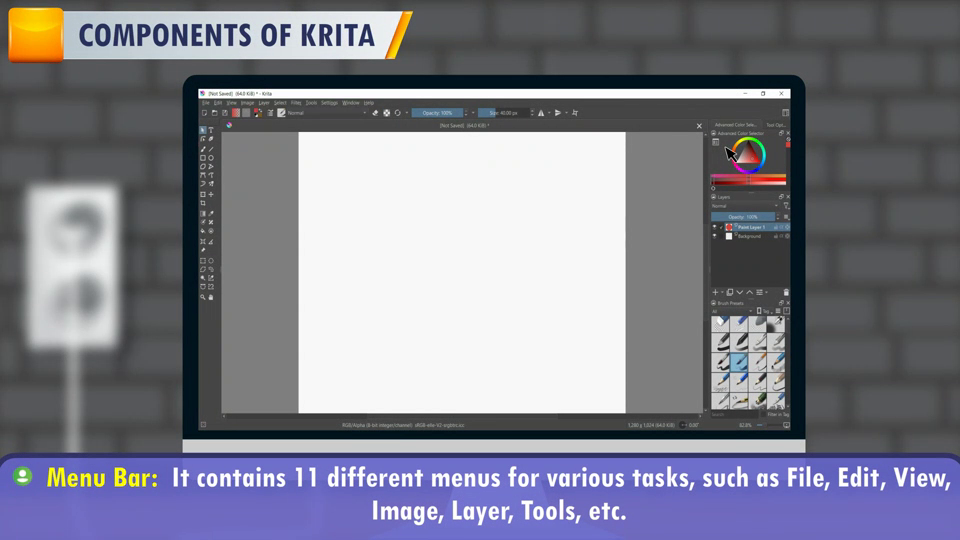Screen dimensions: 960x540
Task: Select the Rectangular Selection tool
Action: click(x=203, y=261)
